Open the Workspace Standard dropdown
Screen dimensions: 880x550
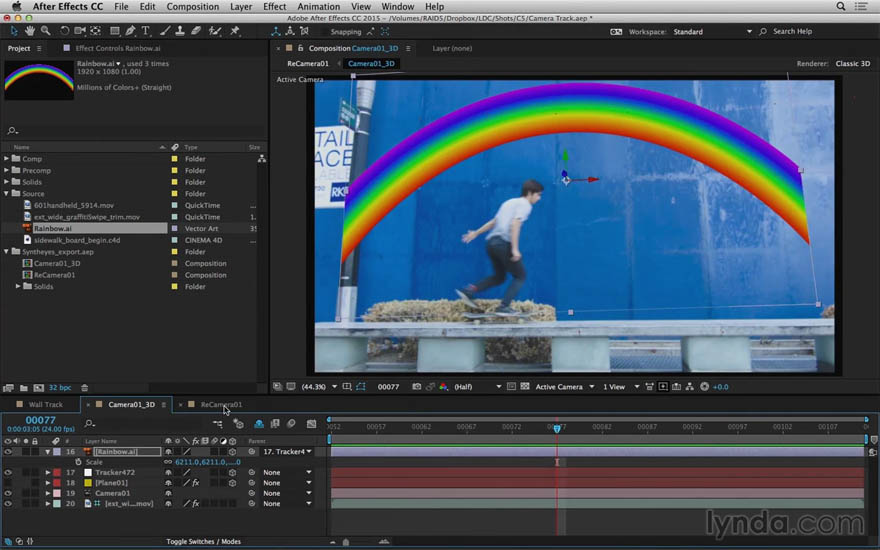(712, 32)
